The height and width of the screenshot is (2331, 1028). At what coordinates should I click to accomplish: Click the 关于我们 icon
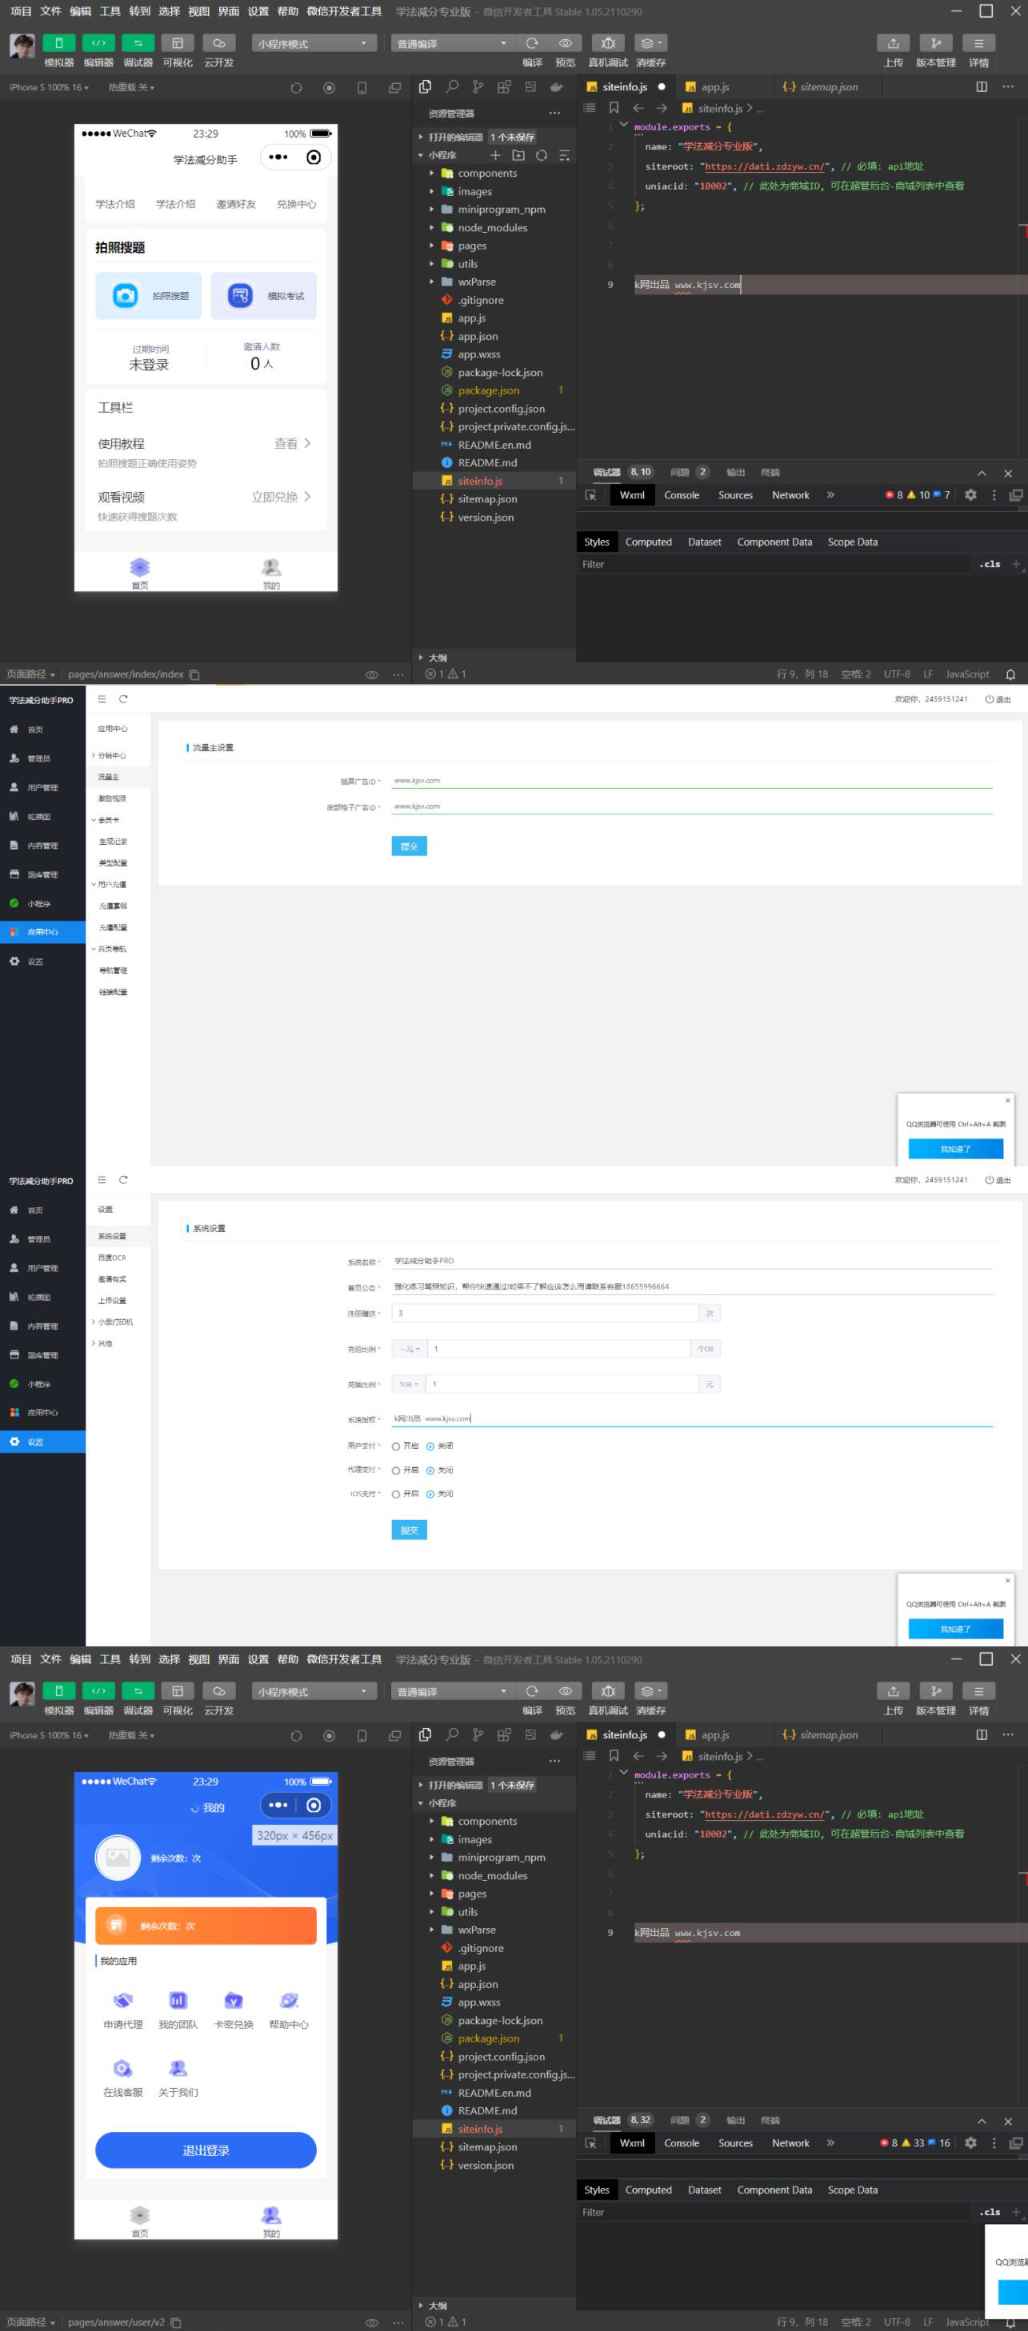(x=178, y=2068)
